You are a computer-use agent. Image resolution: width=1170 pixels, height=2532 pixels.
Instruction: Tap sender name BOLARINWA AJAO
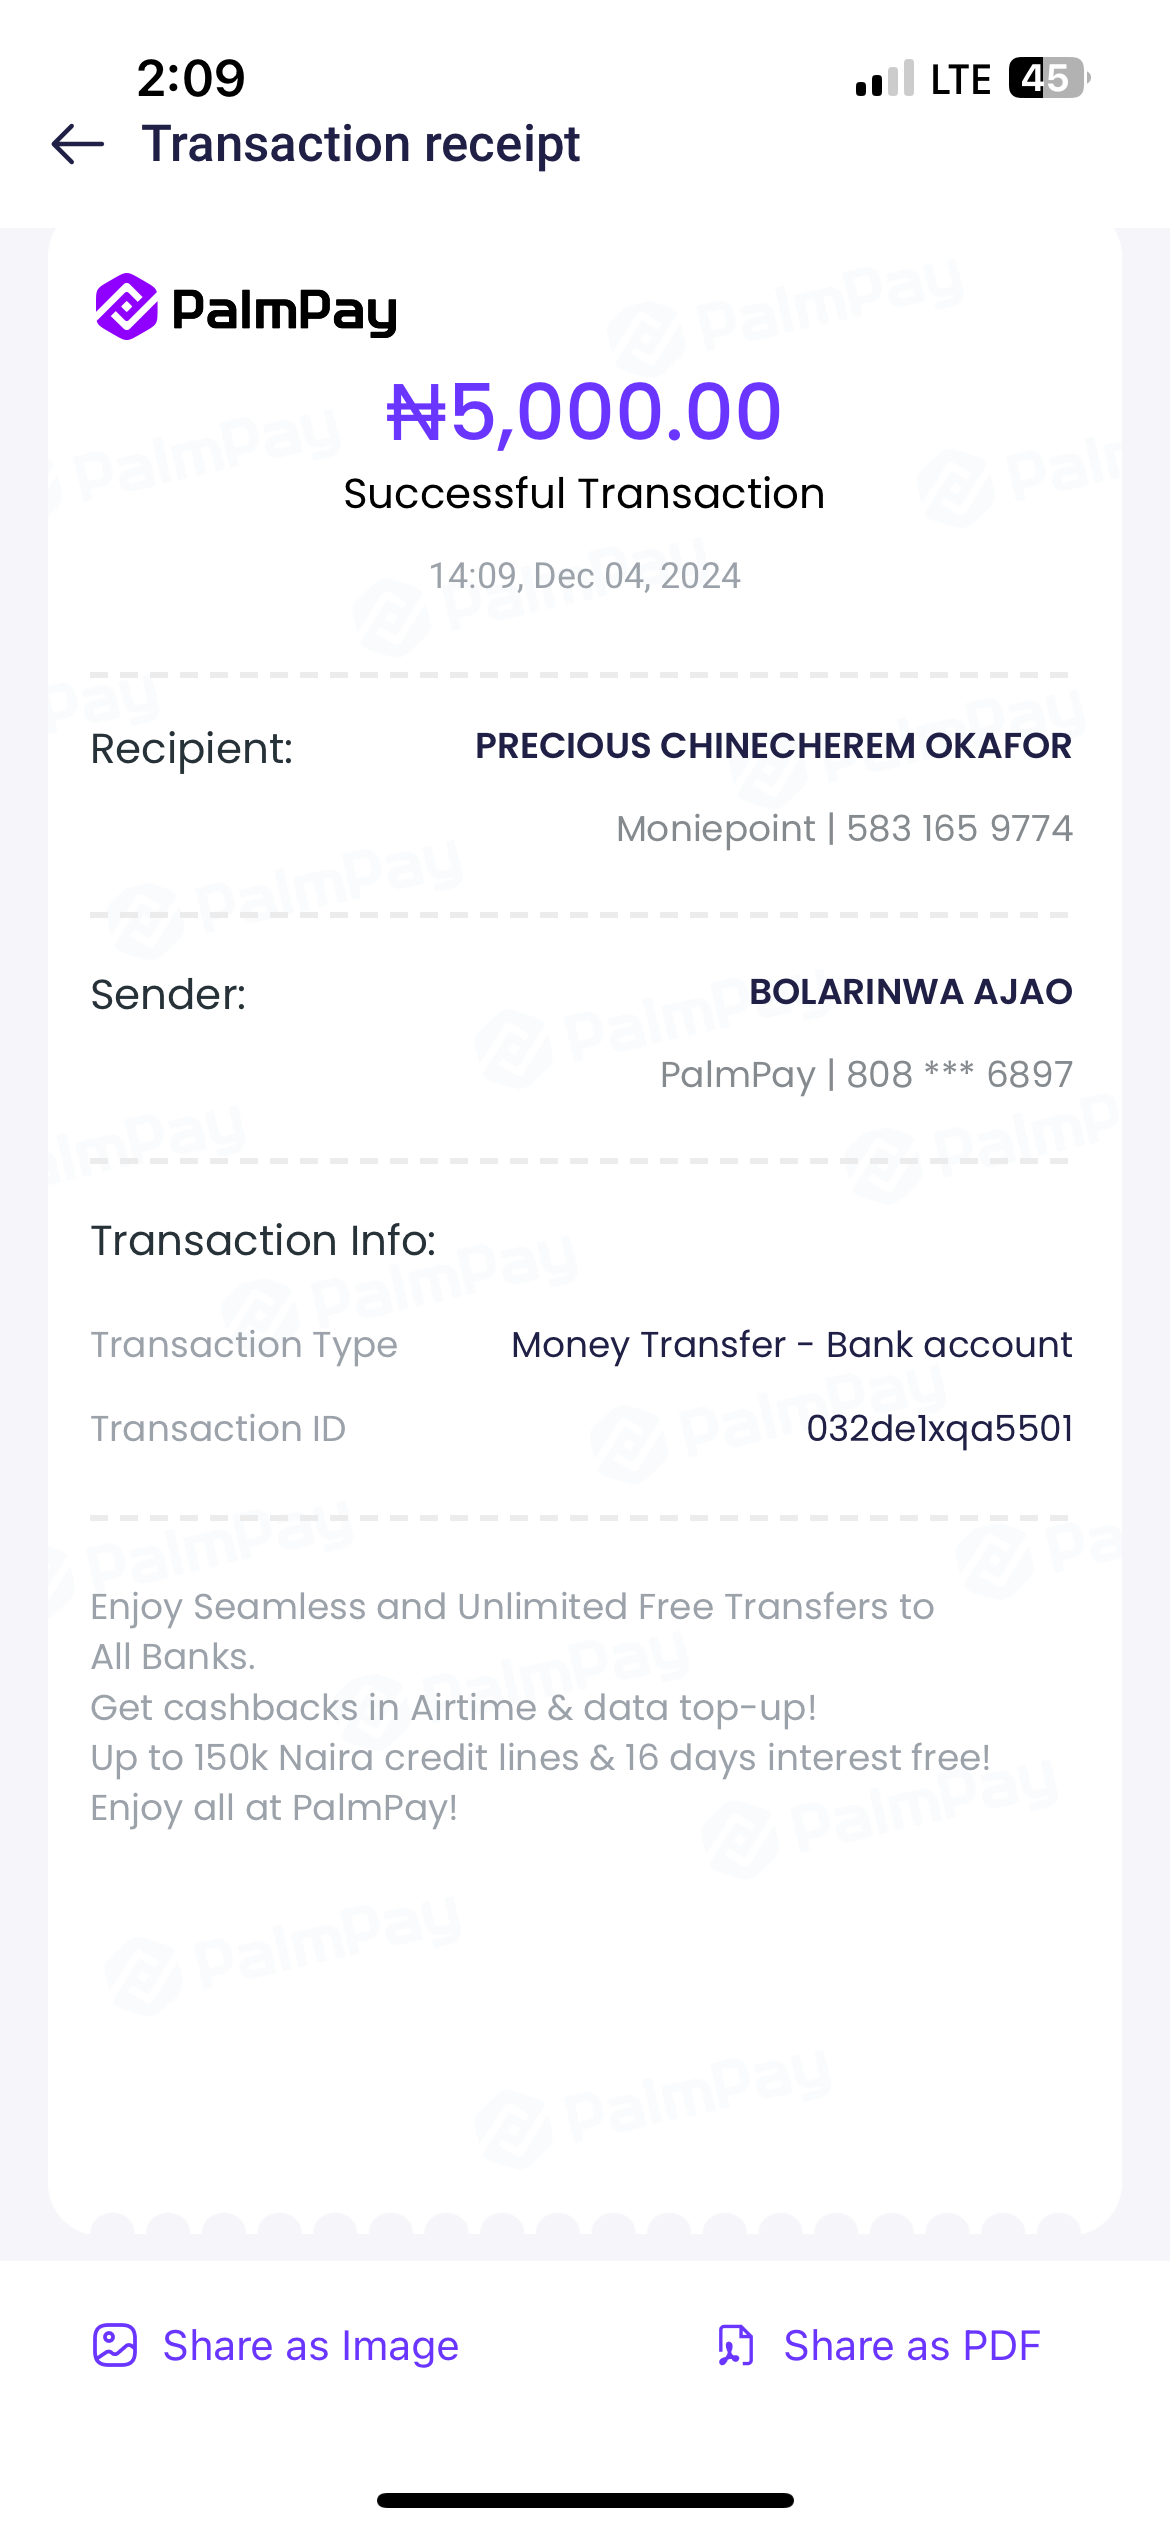[910, 992]
